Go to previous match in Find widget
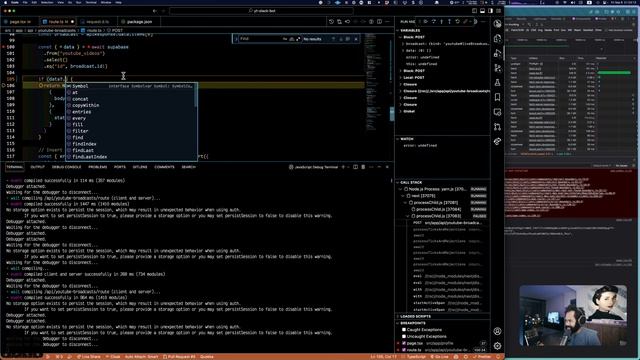Image resolution: width=640 pixels, height=360 pixels. point(333,39)
